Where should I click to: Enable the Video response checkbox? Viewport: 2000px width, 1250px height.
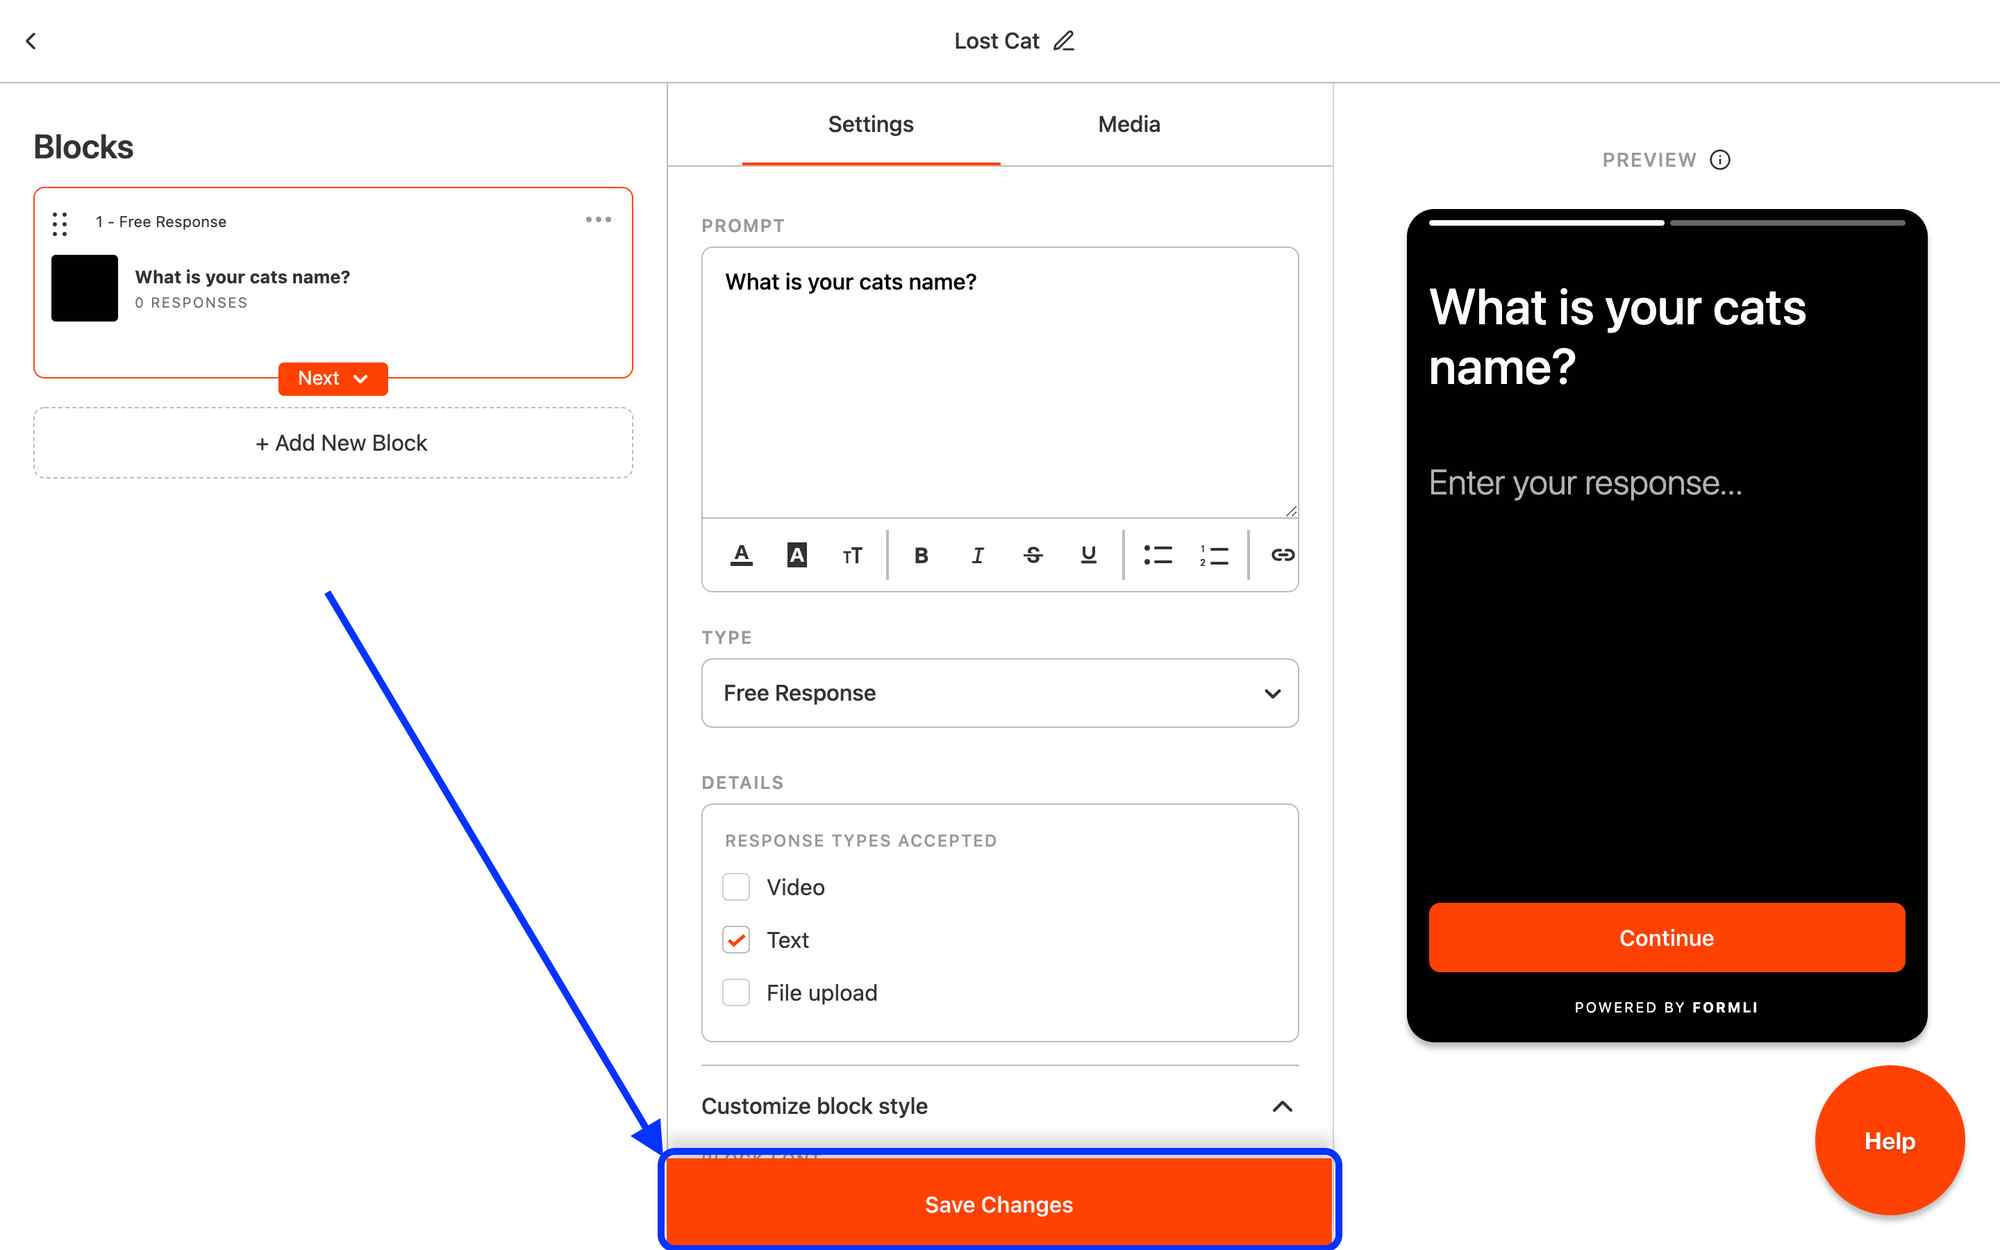tap(736, 887)
